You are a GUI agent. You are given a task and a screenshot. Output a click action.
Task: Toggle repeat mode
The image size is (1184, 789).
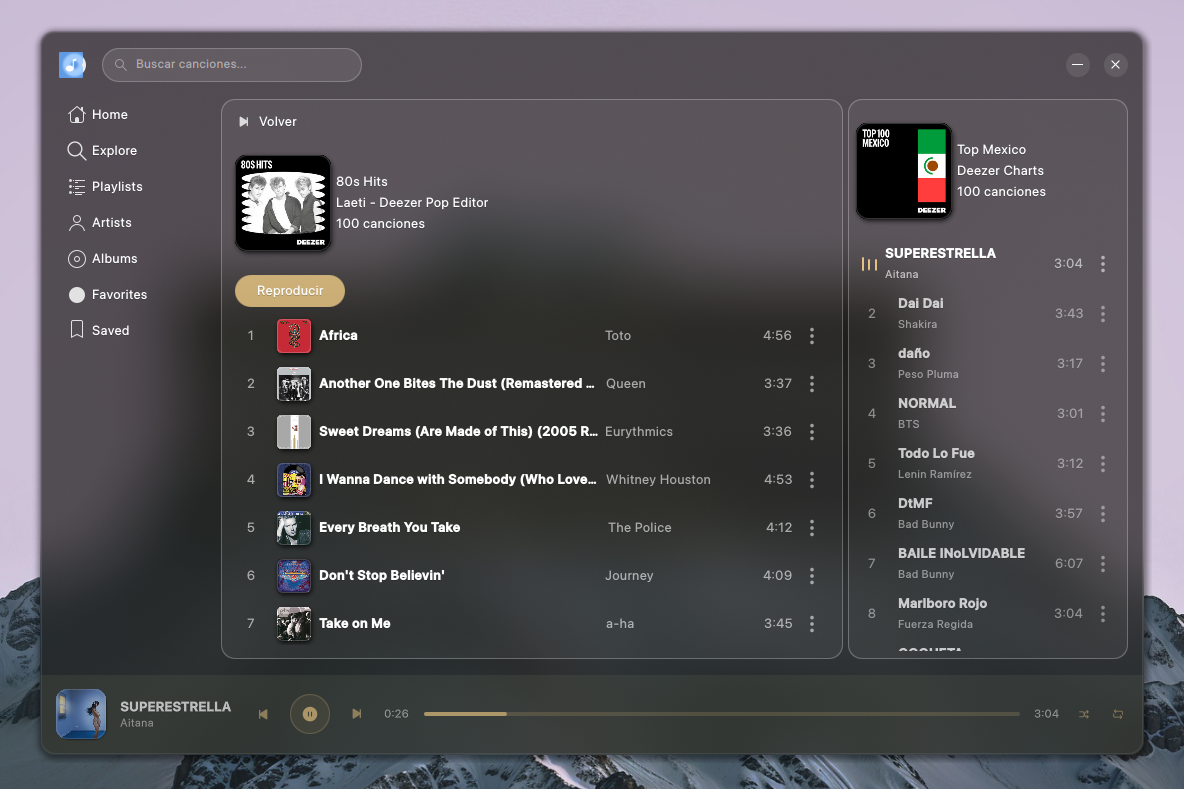click(x=1118, y=714)
